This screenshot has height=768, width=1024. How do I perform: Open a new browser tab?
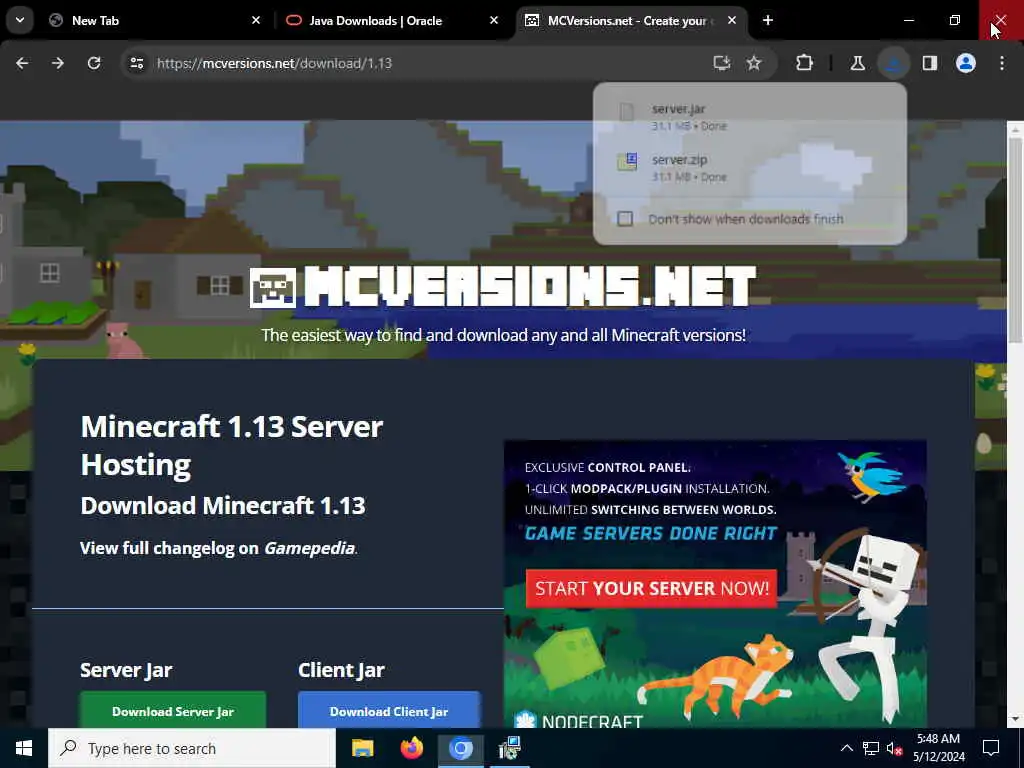pos(768,20)
